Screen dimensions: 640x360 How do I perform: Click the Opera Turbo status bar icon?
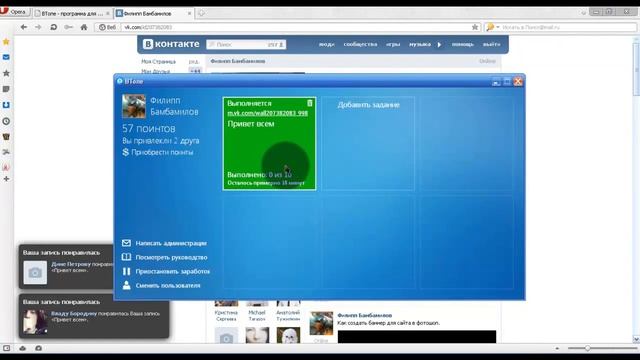point(38,348)
